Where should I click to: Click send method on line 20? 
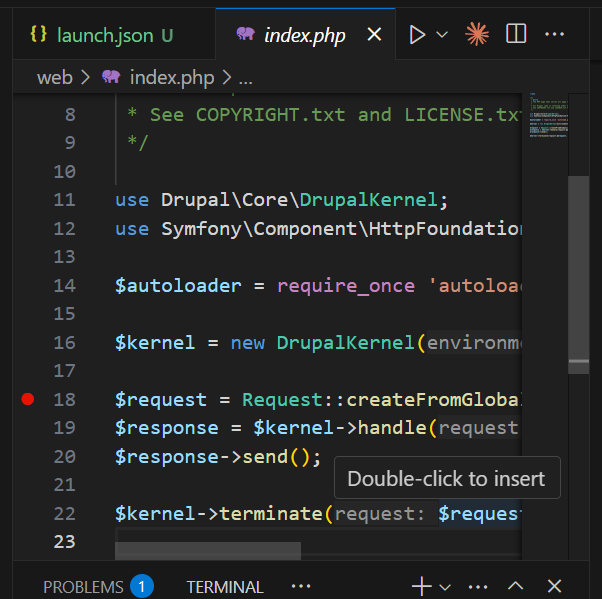(x=265, y=457)
